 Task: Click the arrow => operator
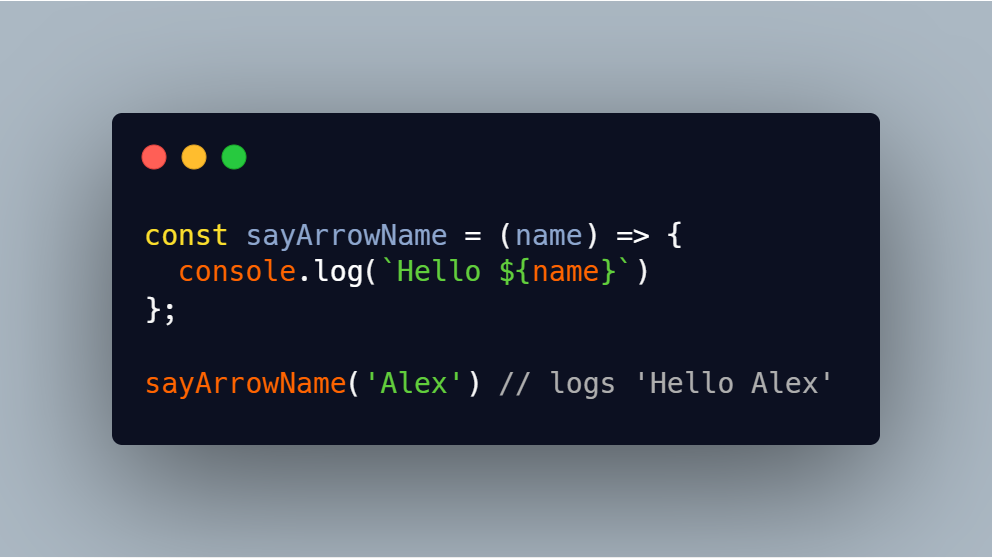[633, 236]
